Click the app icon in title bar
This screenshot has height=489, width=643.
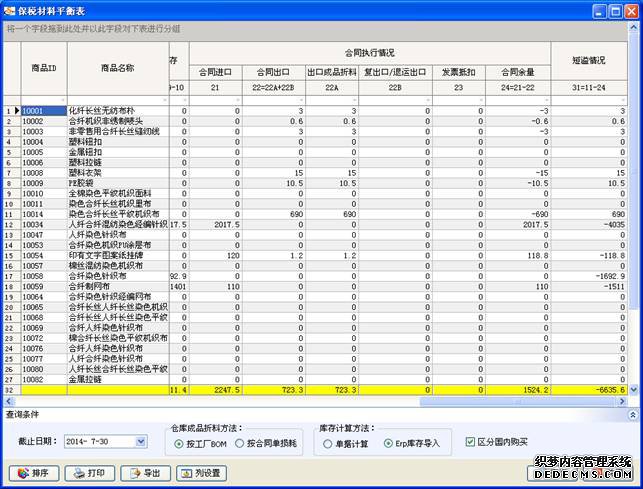pyautogui.click(x=10, y=9)
